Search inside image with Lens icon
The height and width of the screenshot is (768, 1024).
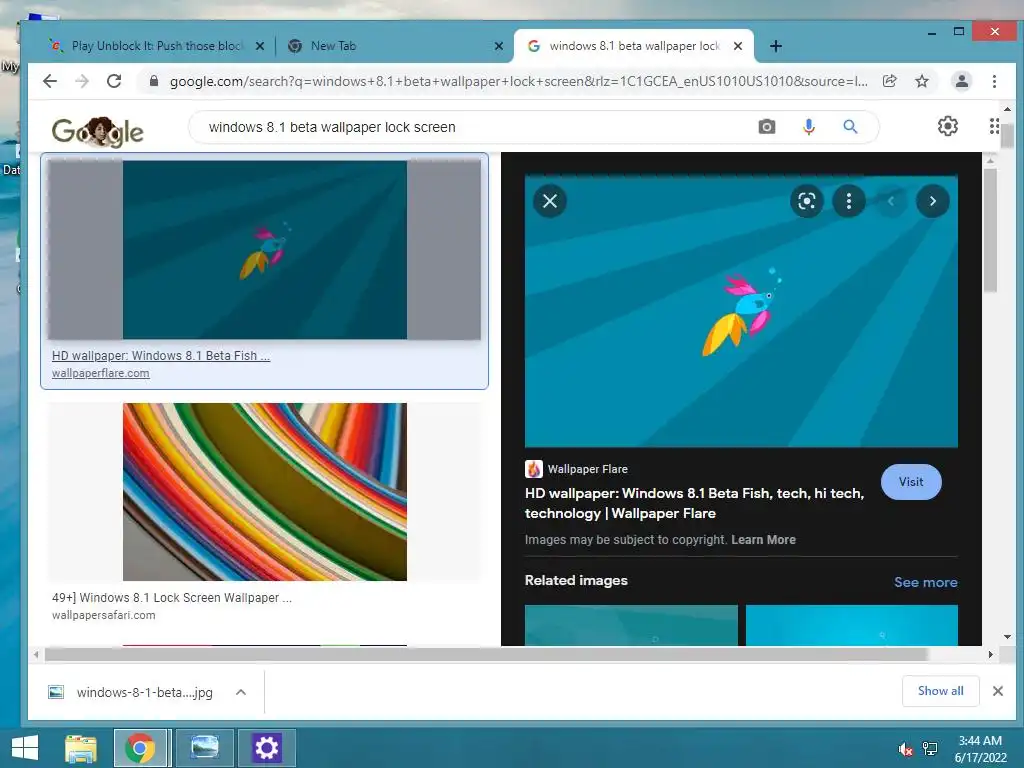click(x=807, y=201)
